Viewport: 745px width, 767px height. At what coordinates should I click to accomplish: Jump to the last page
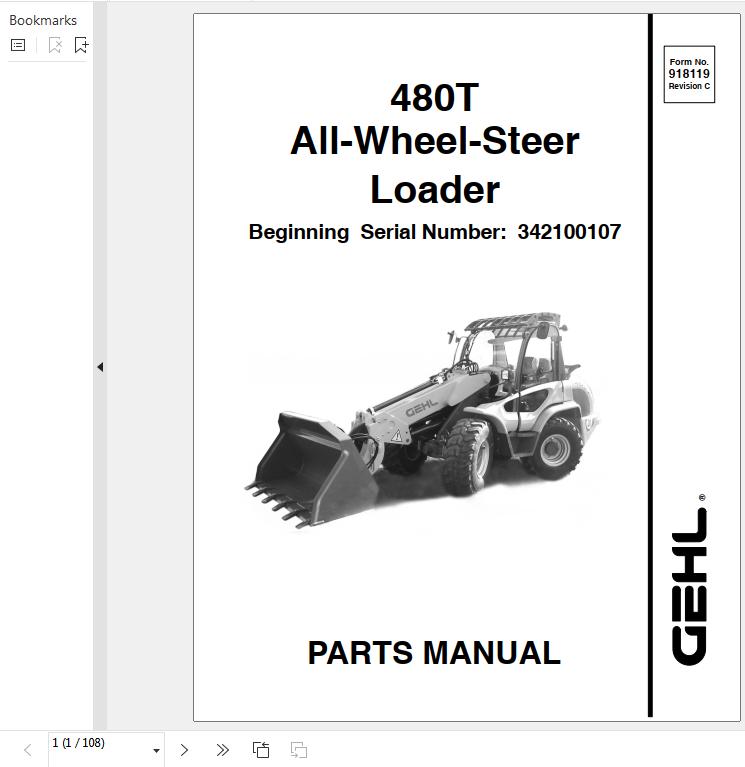pos(223,750)
